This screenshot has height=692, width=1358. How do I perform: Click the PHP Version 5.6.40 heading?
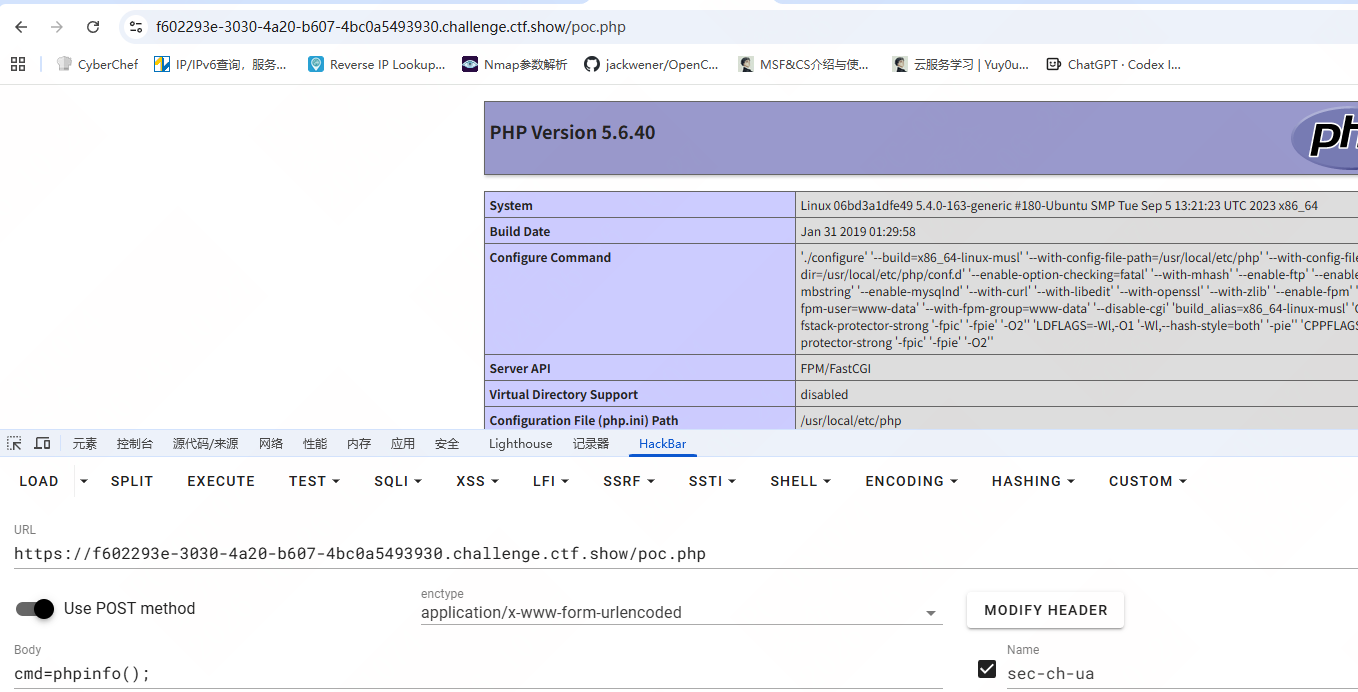(x=572, y=133)
